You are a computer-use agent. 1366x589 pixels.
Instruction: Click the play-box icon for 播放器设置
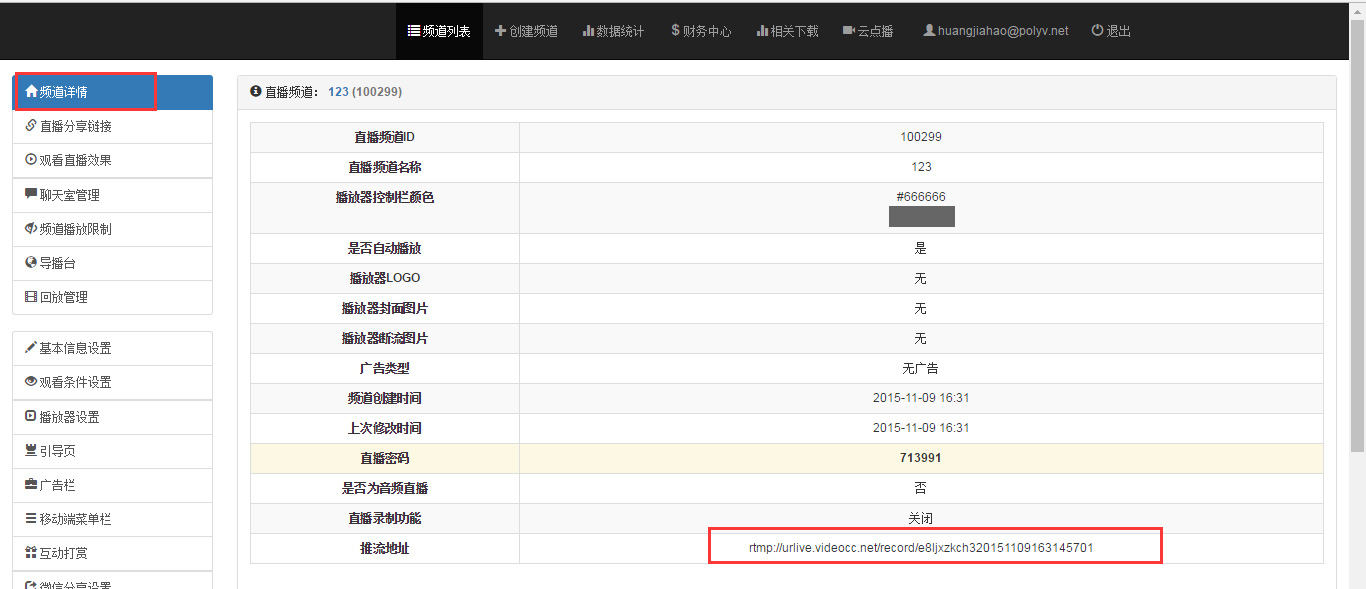pyautogui.click(x=31, y=417)
